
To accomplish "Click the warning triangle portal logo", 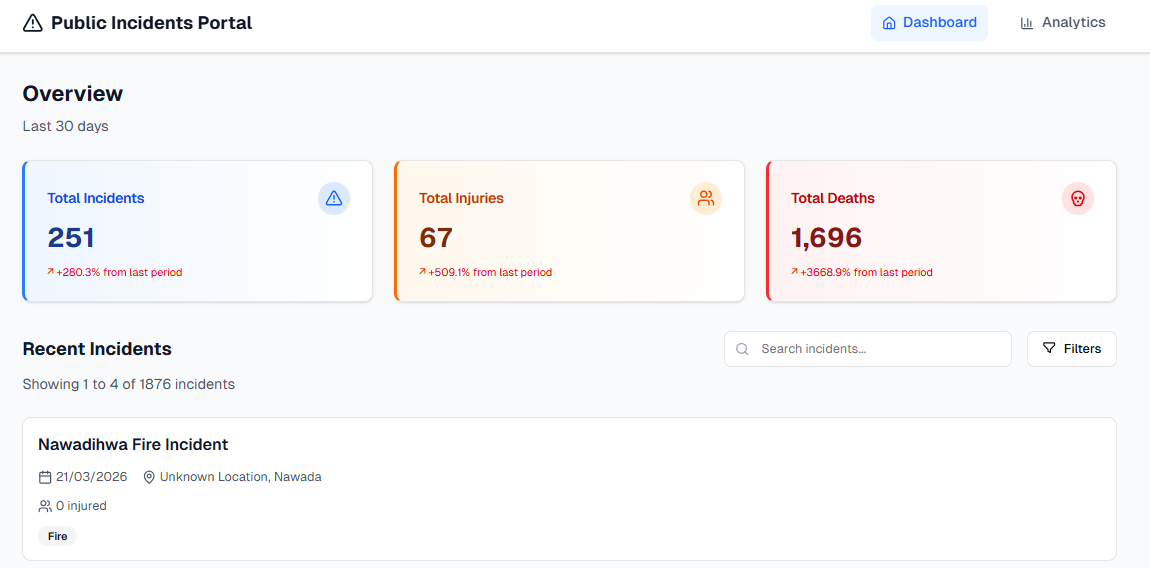I will 33,23.
